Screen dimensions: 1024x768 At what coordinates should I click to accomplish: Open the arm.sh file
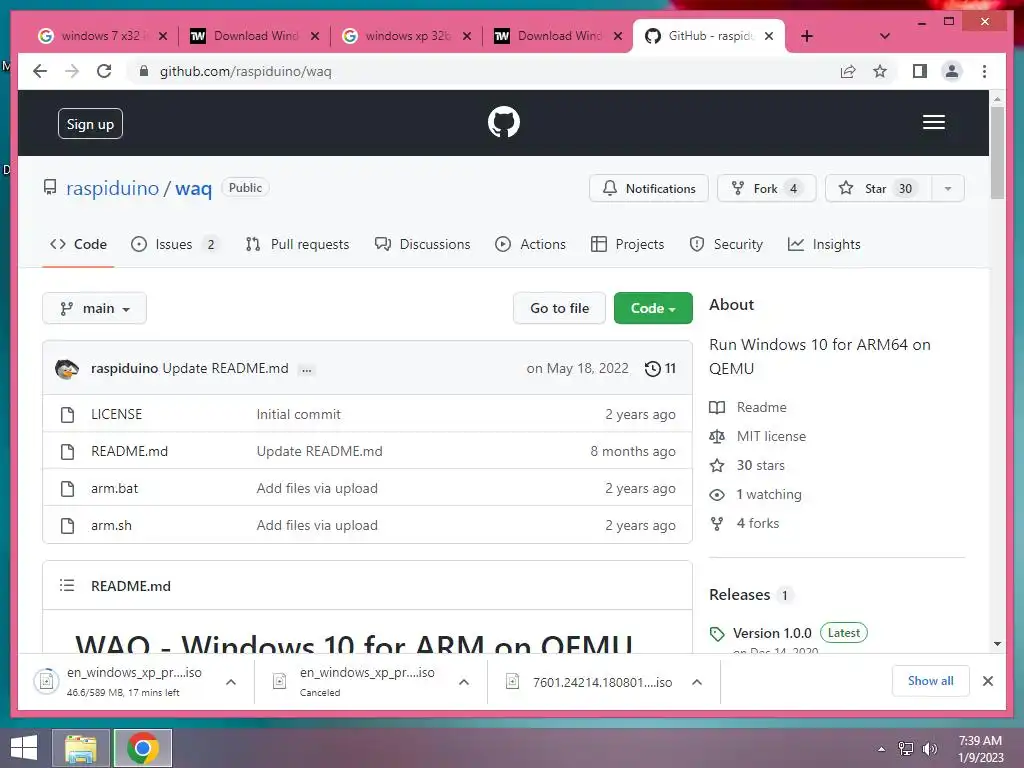tap(111, 526)
